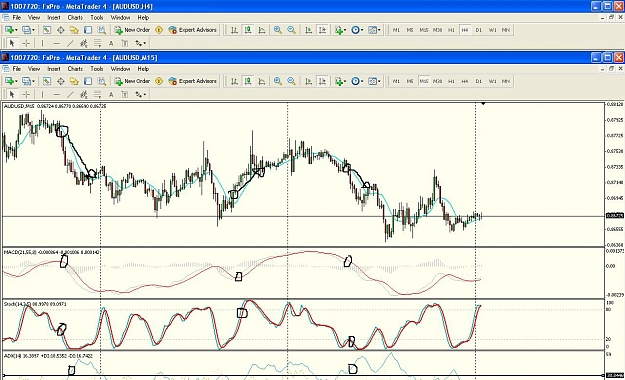Open the Window menu in the H4 window
The height and width of the screenshot is (380, 625).
[120, 18]
